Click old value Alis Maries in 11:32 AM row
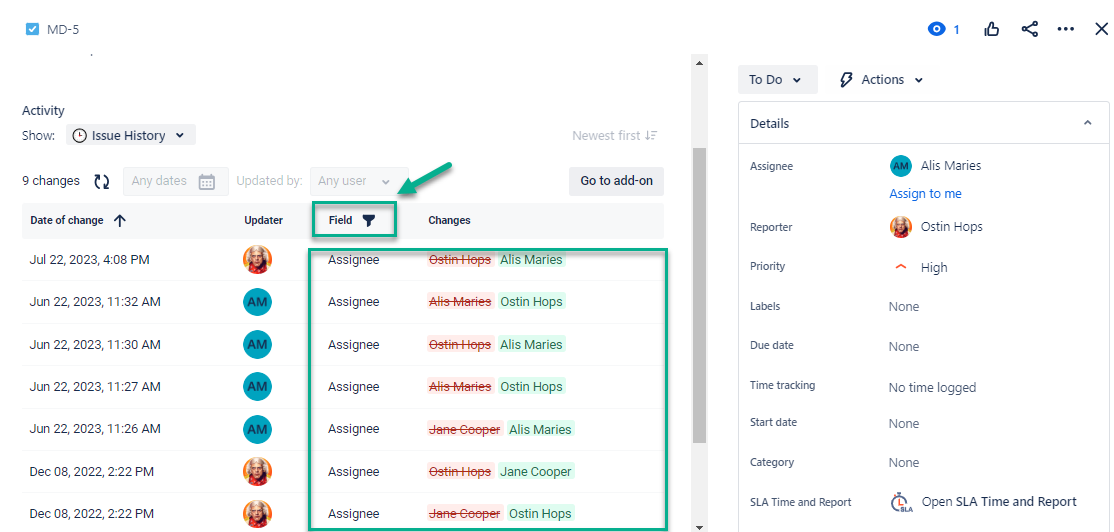 tap(460, 302)
